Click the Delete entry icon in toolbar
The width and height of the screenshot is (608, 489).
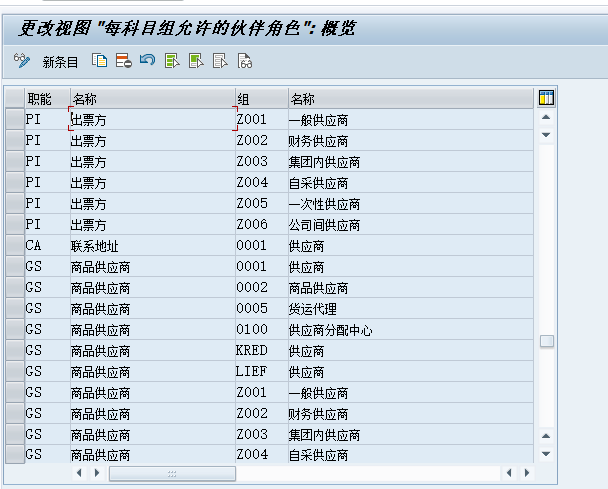[123, 62]
